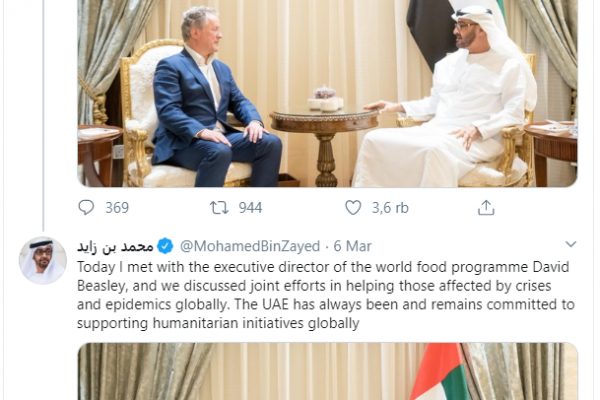Click man in white robe in photo

444,100
